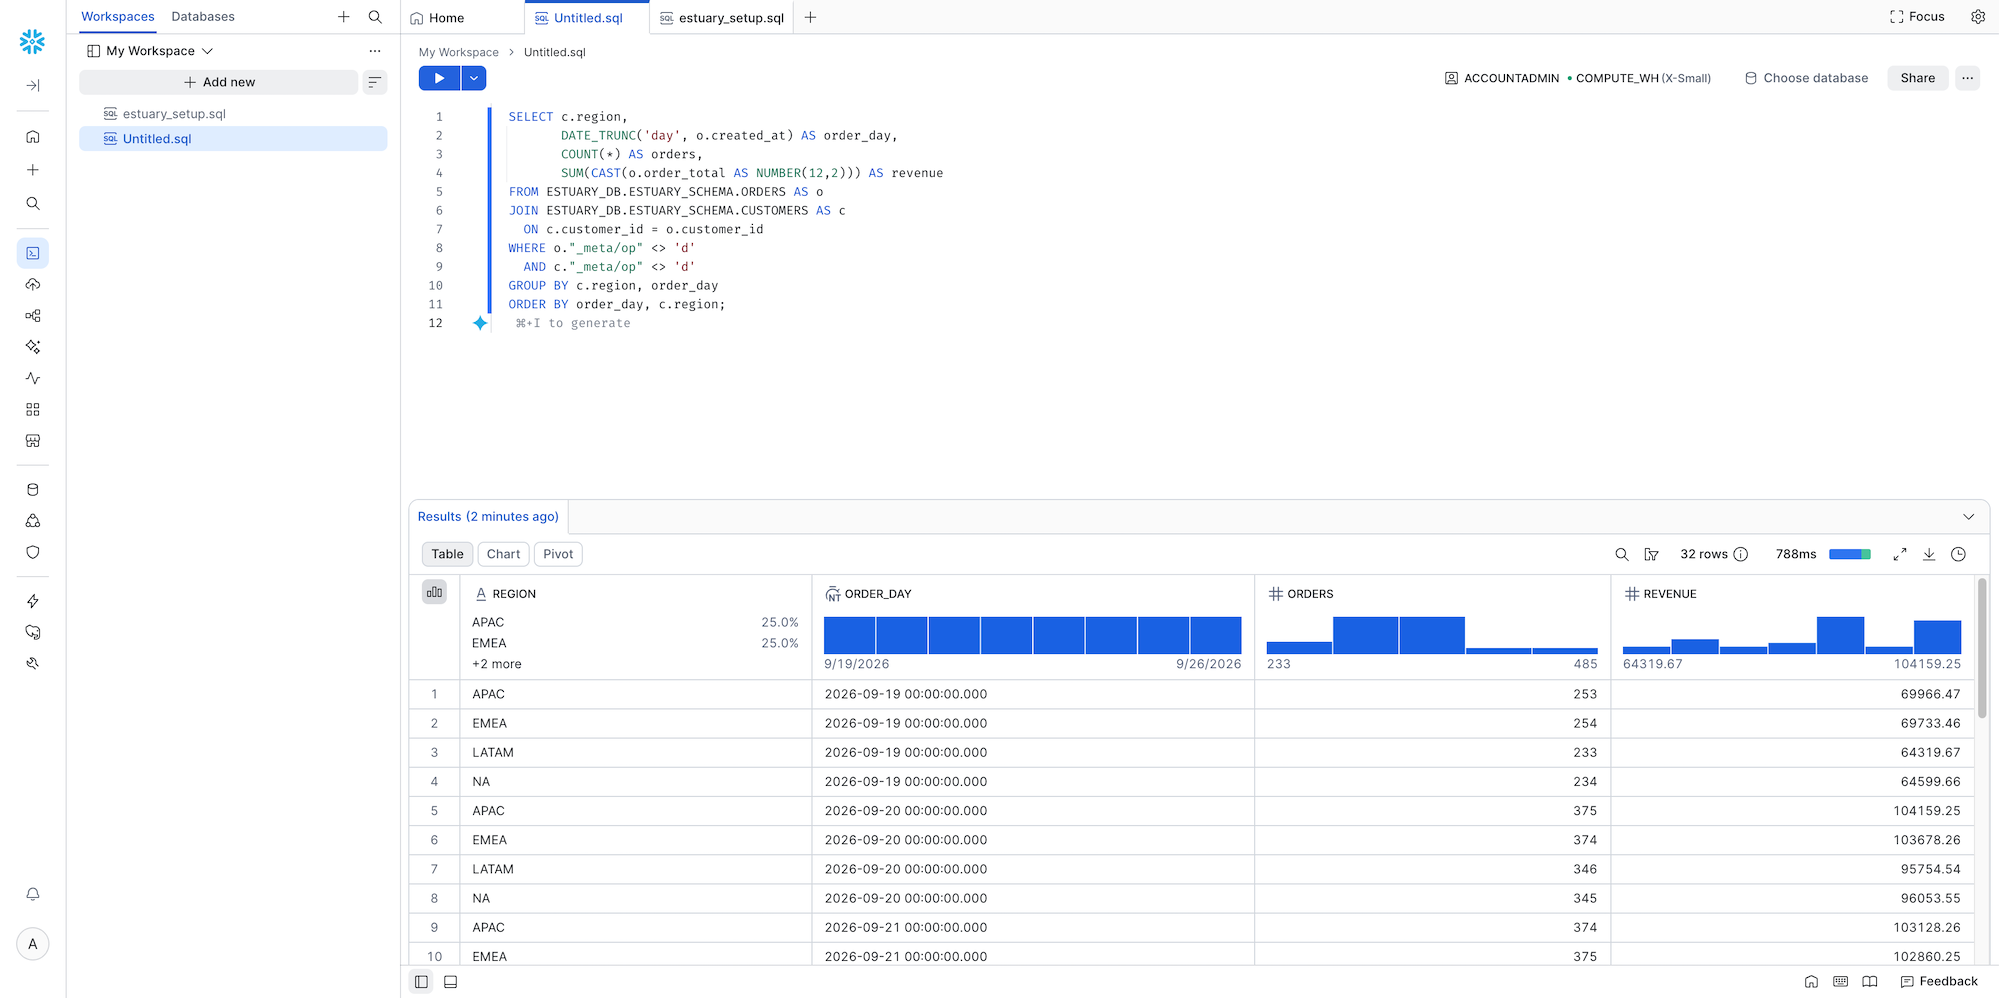Open the run options dropdown arrow
Screen dimensions: 2000x998
(x=474, y=78)
